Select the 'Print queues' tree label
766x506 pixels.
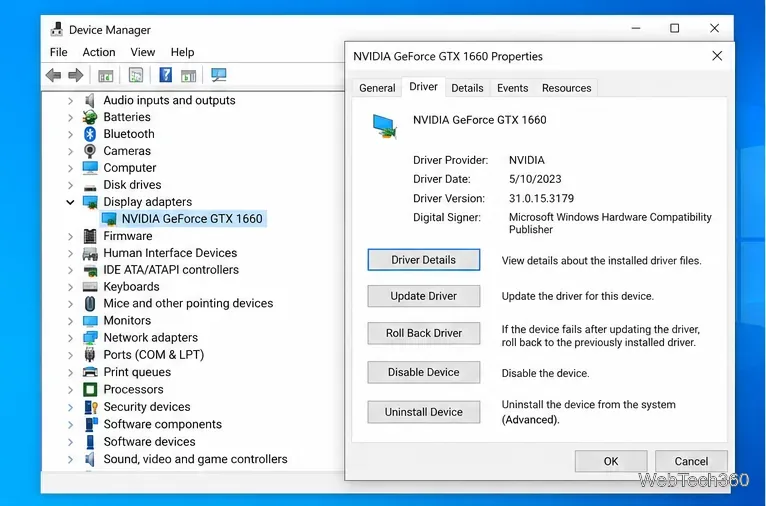click(x=137, y=372)
